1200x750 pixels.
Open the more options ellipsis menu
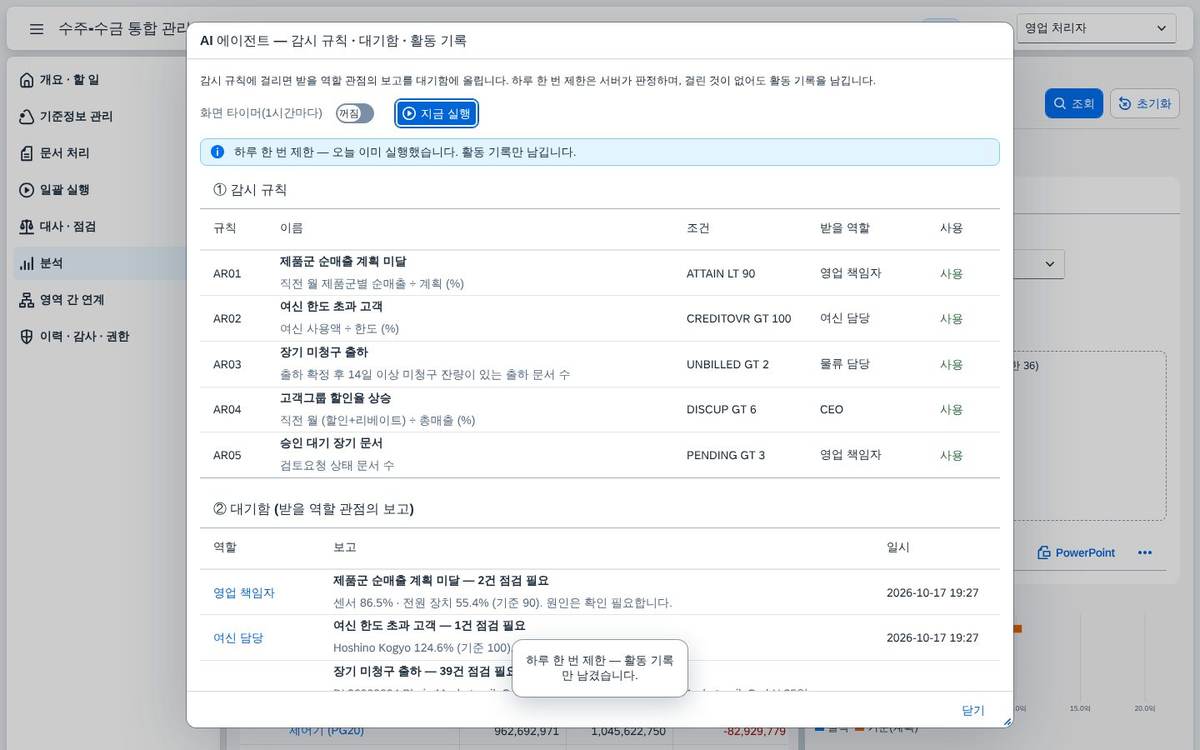point(1145,553)
